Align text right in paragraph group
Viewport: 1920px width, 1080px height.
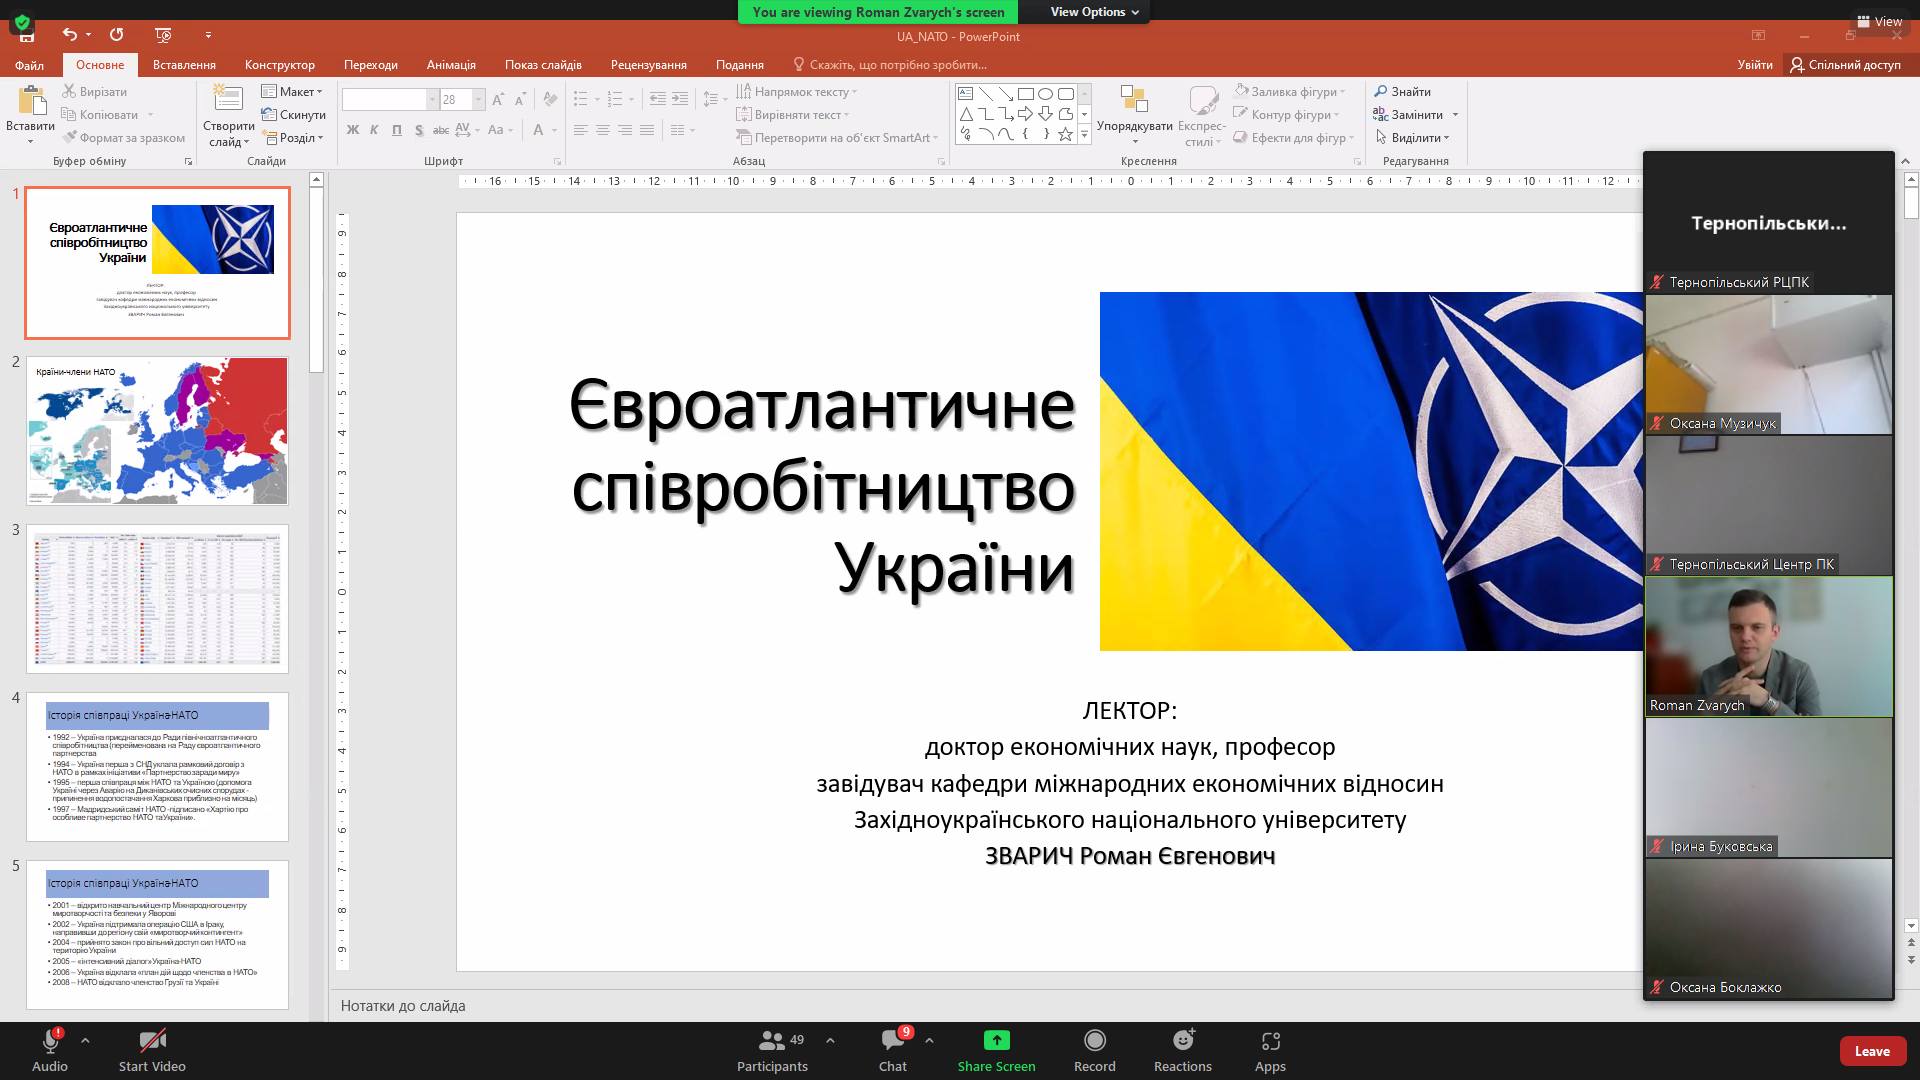coord(625,130)
